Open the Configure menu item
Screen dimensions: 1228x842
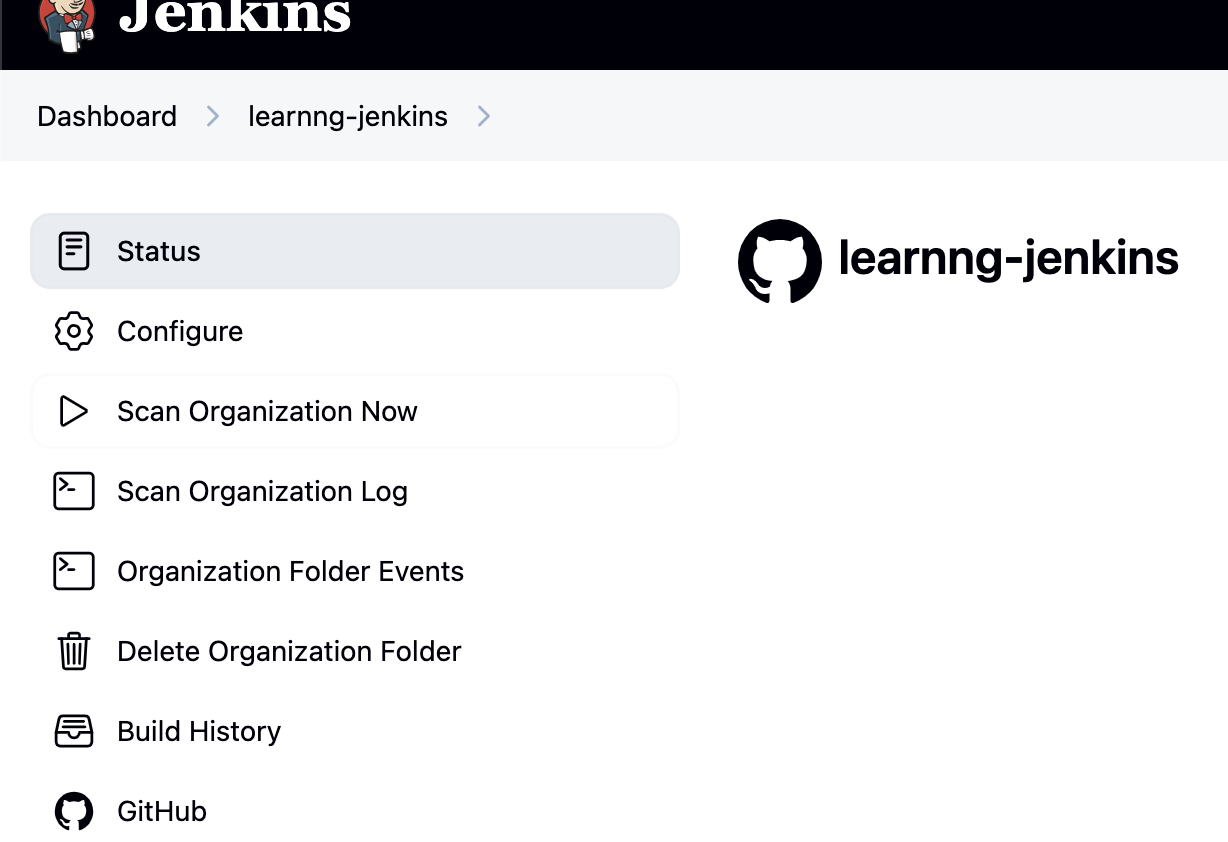point(180,331)
